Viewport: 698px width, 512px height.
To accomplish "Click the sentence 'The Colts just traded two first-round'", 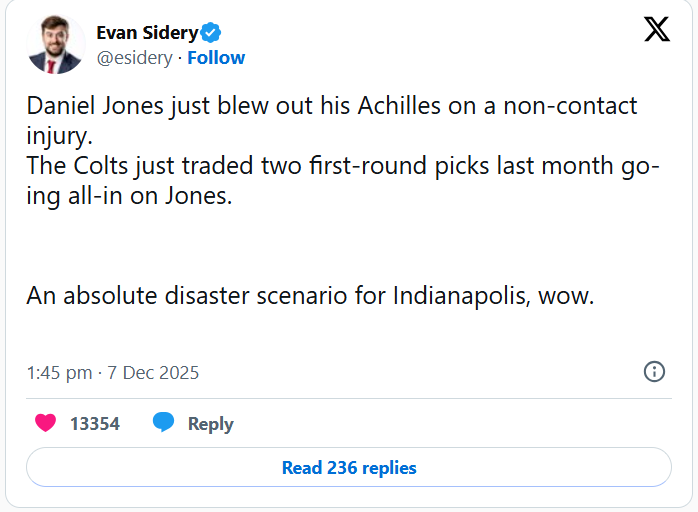I will tap(340, 168).
